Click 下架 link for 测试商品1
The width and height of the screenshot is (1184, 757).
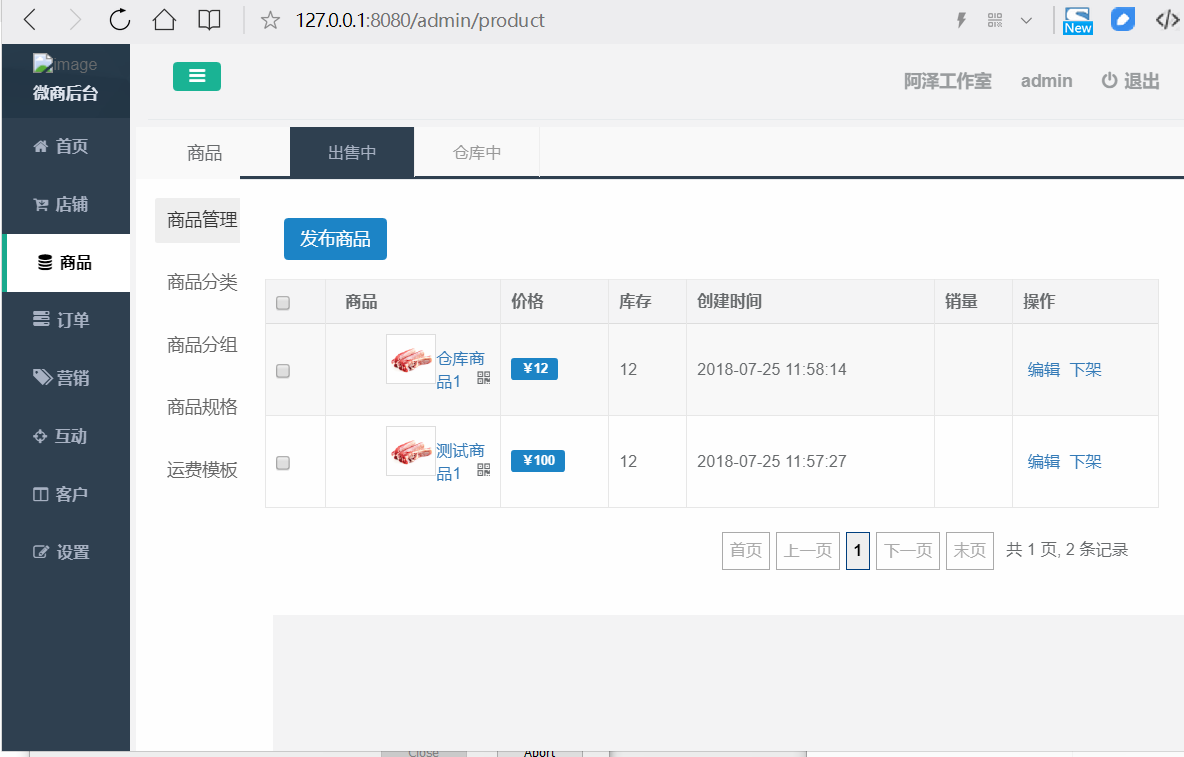[1086, 462]
